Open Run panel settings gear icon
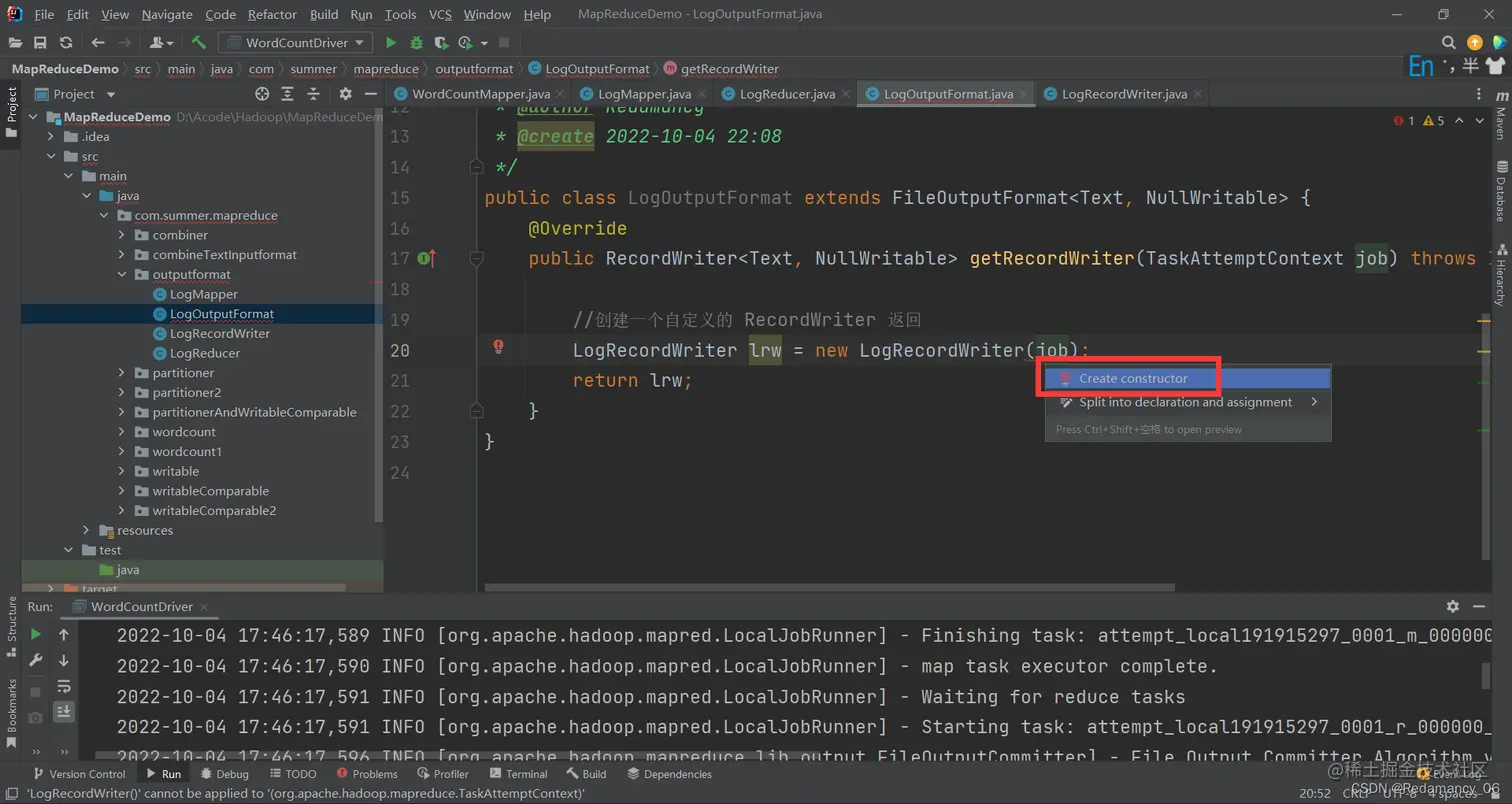The height and width of the screenshot is (804, 1512). coord(1453,606)
